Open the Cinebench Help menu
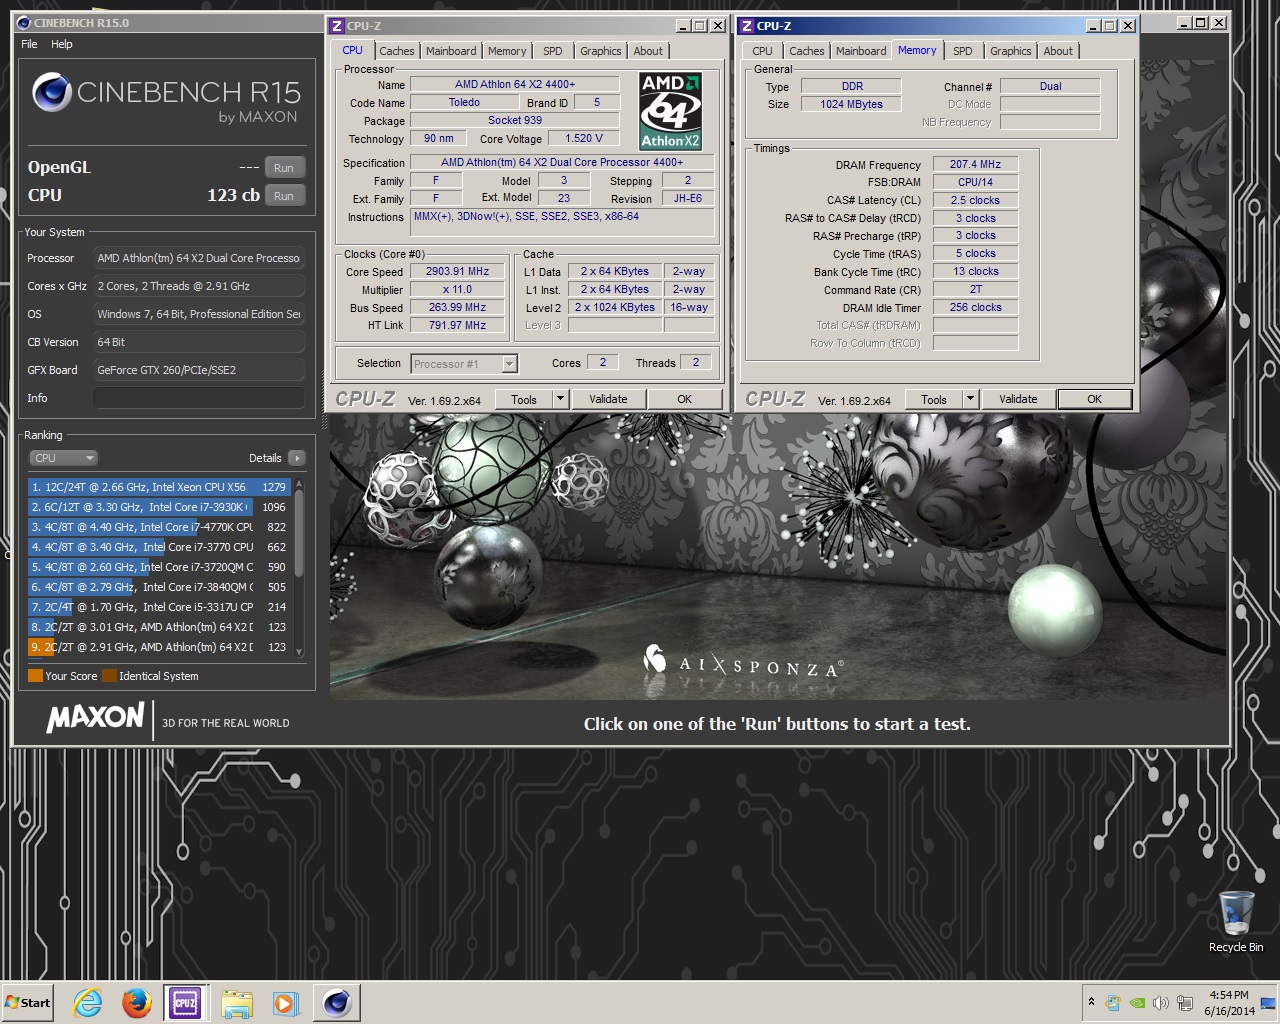Viewport: 1280px width, 1024px height. point(62,44)
